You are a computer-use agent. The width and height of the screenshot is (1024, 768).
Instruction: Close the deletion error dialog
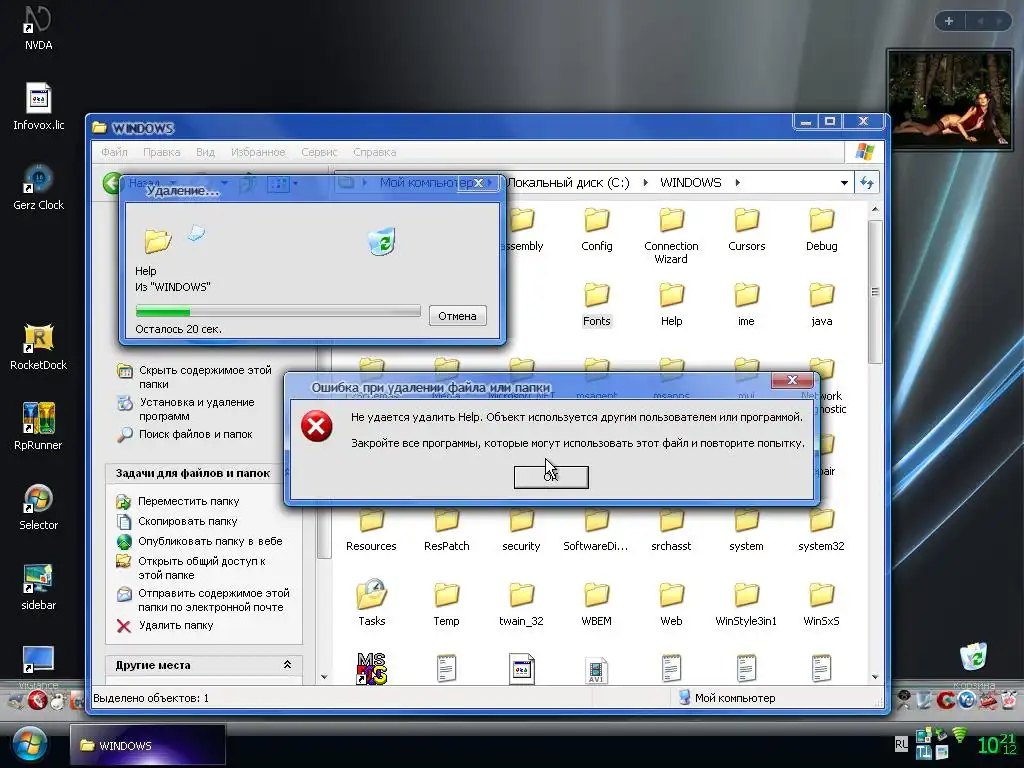click(x=792, y=380)
